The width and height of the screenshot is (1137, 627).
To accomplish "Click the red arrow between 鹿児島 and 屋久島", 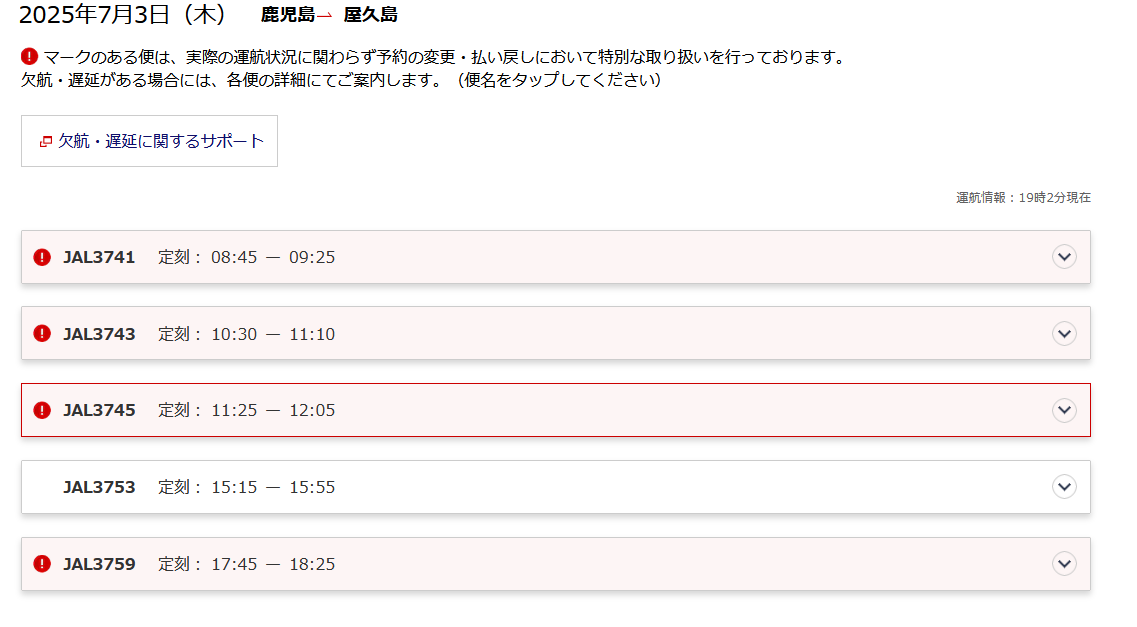I will tap(325, 15).
